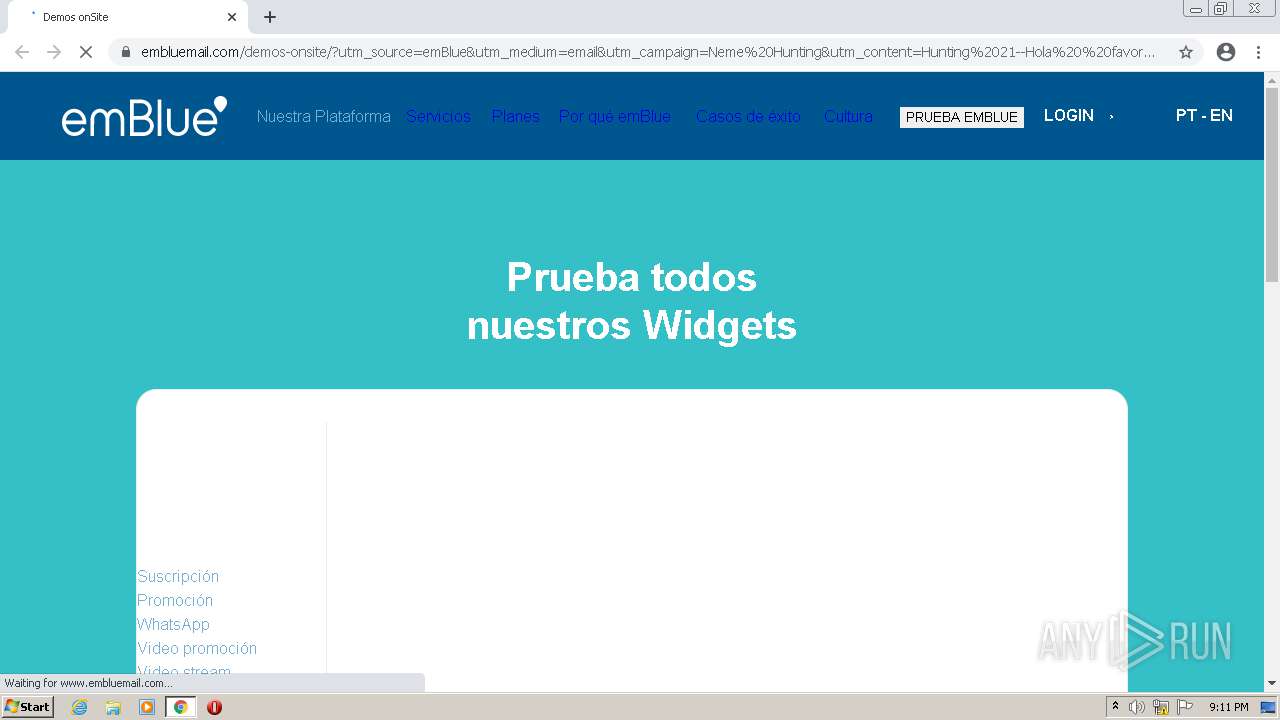Viewport: 1280px width, 720px height.
Task: Open Action Center flag icon
Action: coord(1185,707)
